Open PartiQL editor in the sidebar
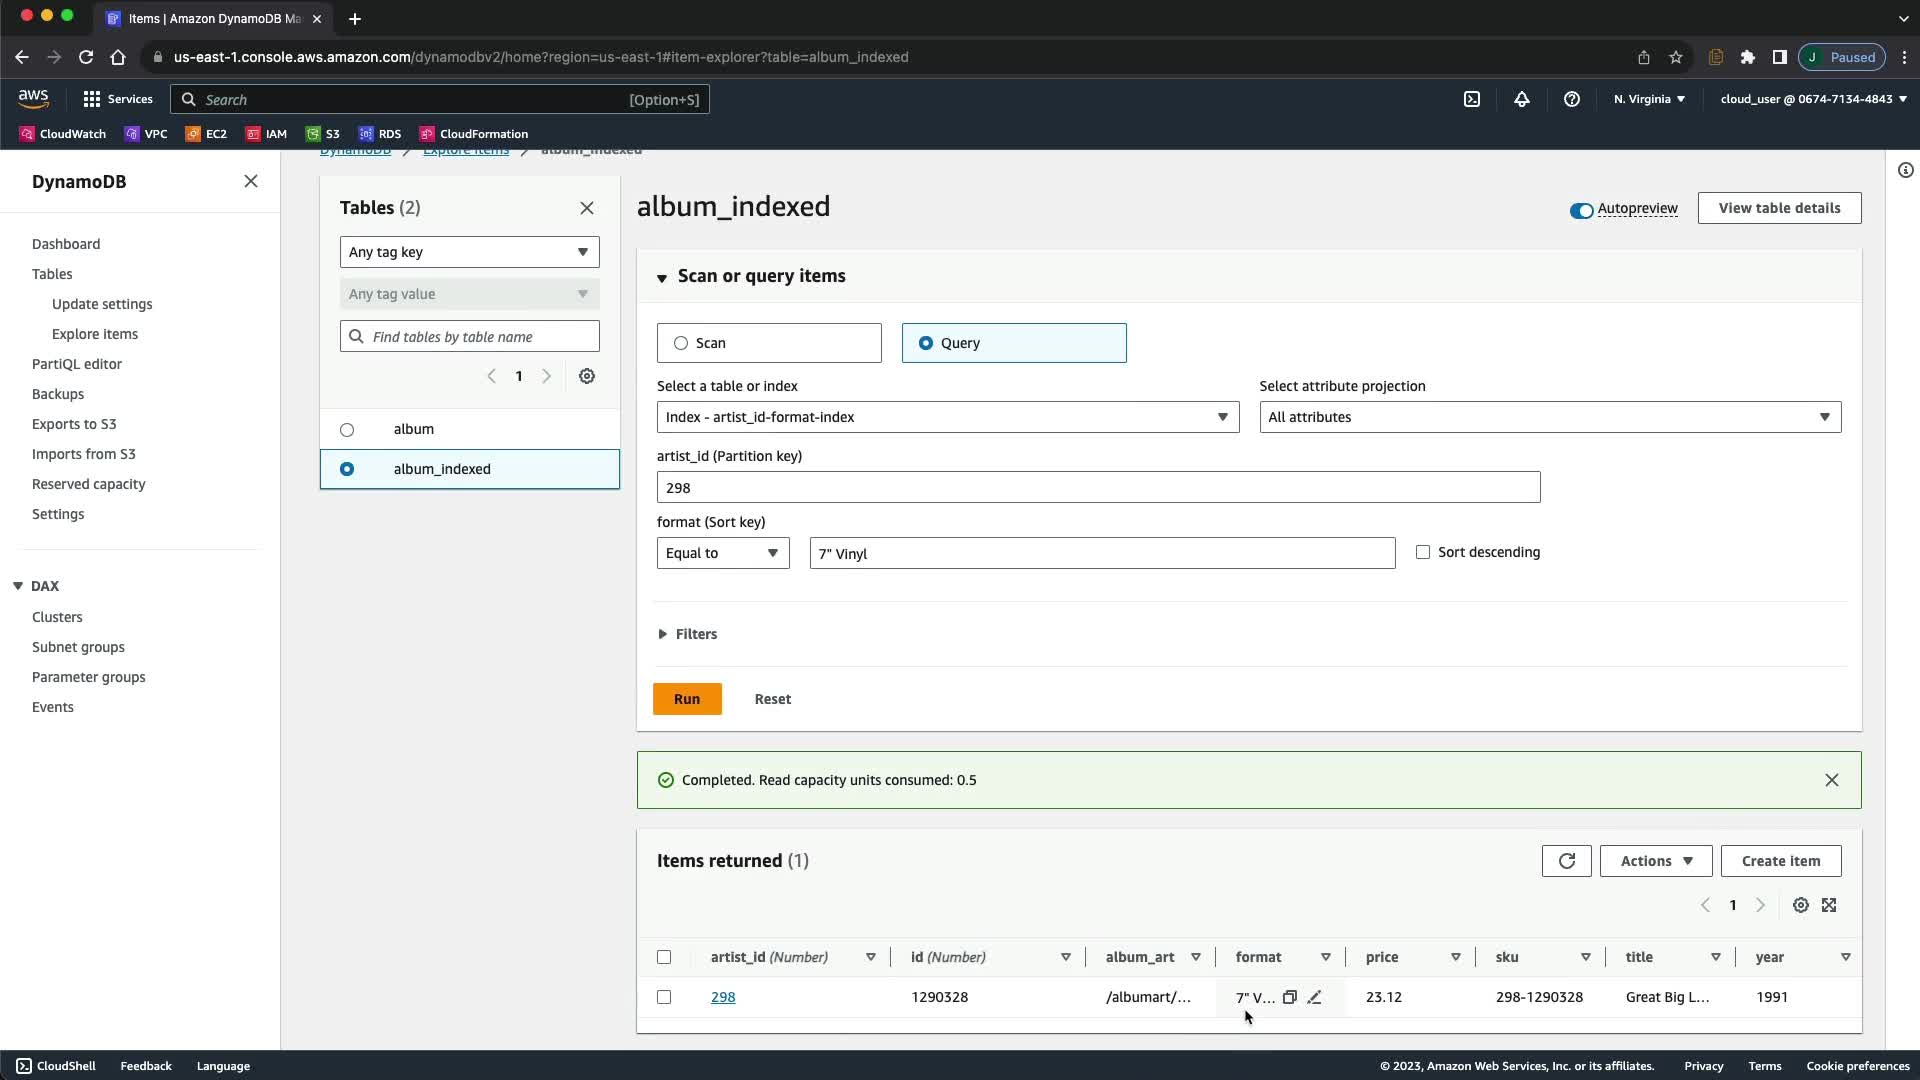1920x1080 pixels. click(x=76, y=364)
